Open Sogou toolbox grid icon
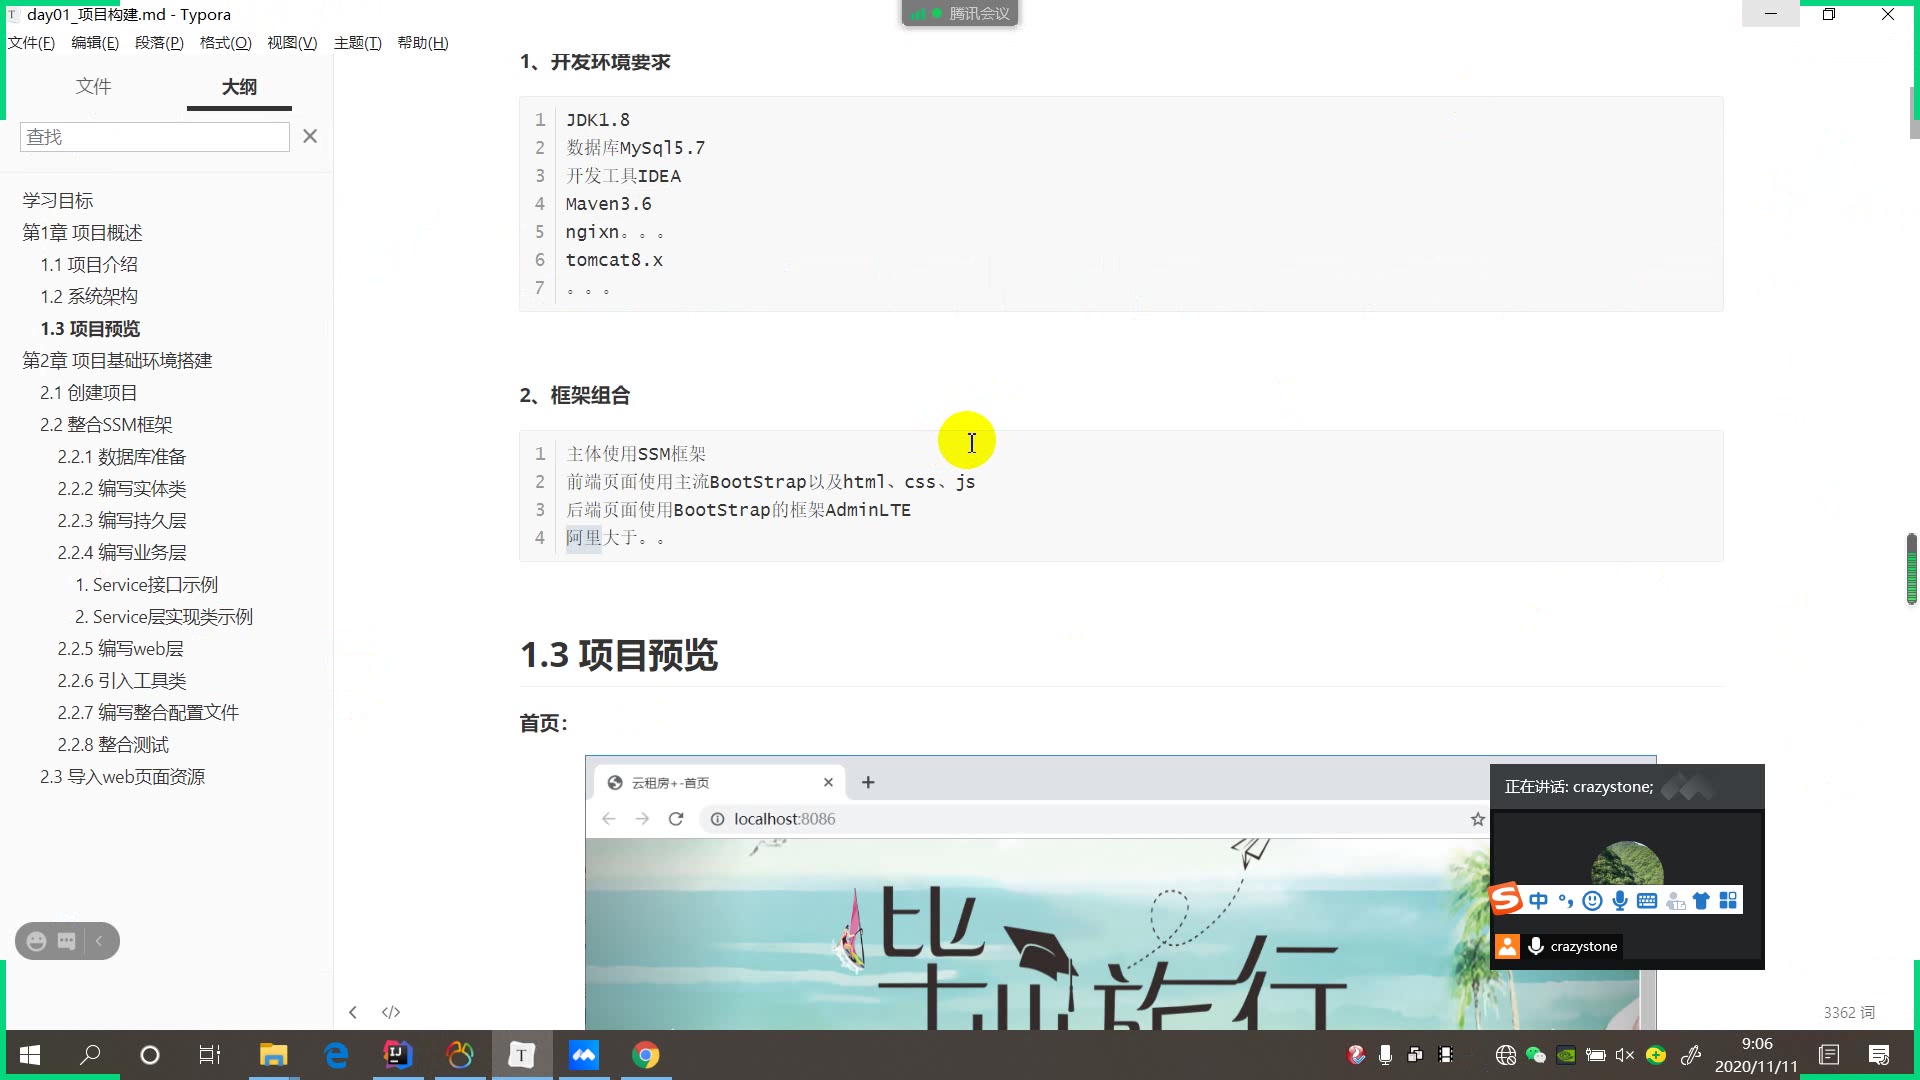Image resolution: width=1920 pixels, height=1080 pixels. pos(1728,901)
